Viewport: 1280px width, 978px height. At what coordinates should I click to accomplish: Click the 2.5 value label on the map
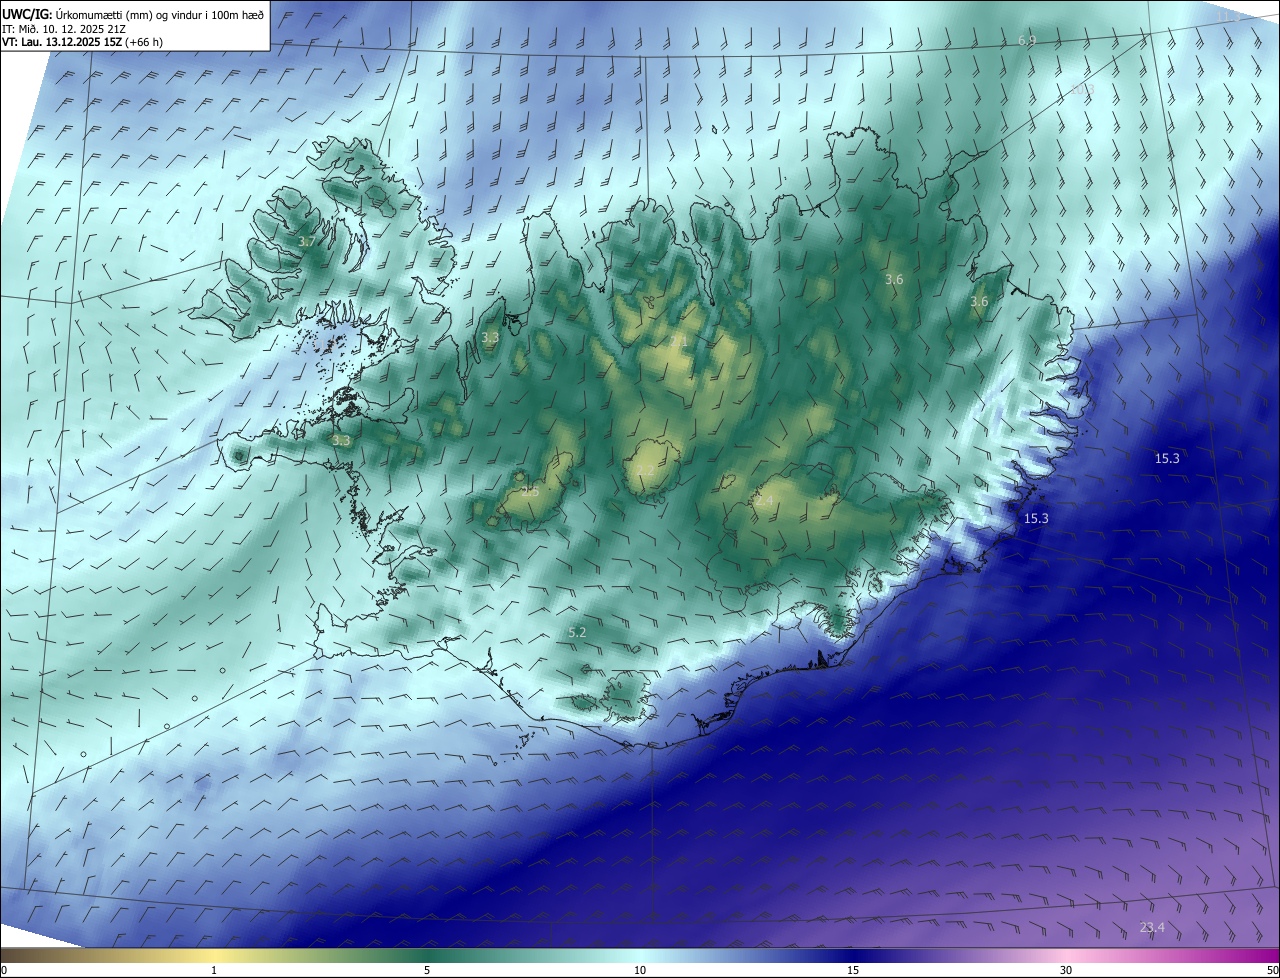(530, 491)
